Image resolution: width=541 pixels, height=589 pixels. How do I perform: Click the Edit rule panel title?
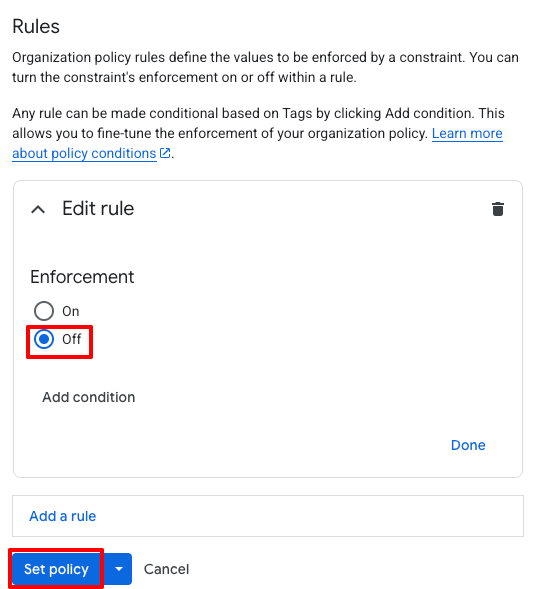(x=98, y=208)
